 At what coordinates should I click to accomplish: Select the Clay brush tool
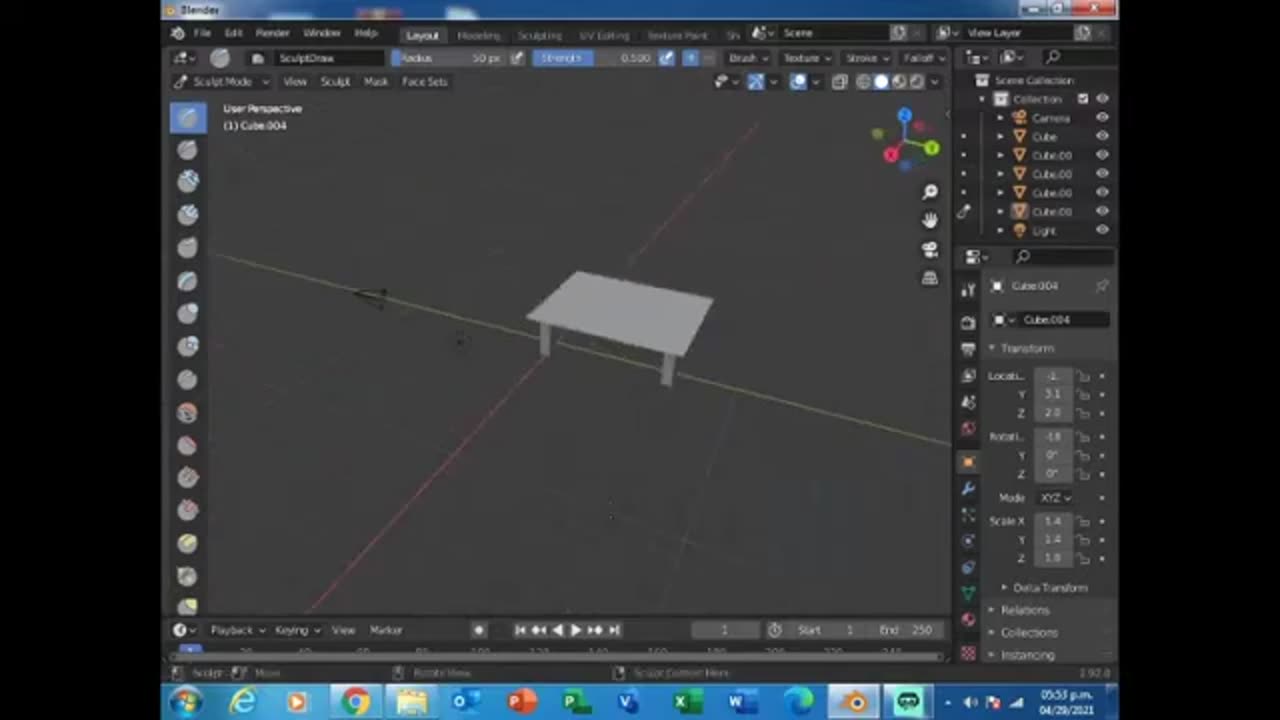(188, 182)
